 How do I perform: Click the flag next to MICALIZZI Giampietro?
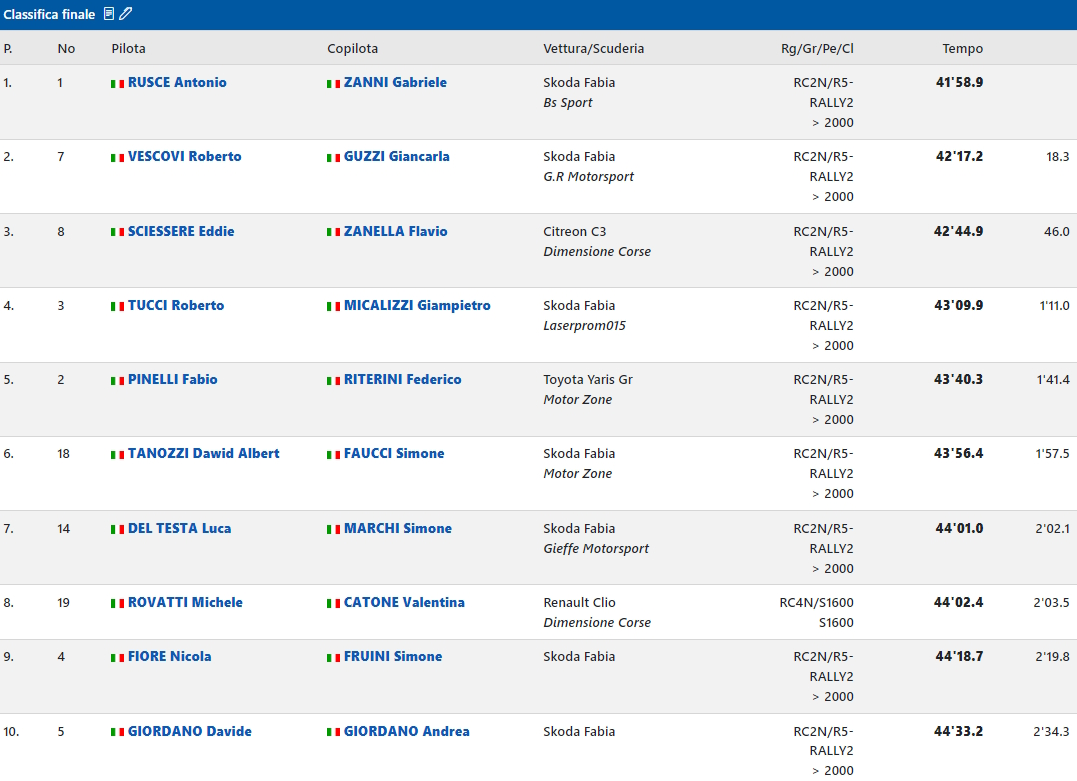pos(333,306)
